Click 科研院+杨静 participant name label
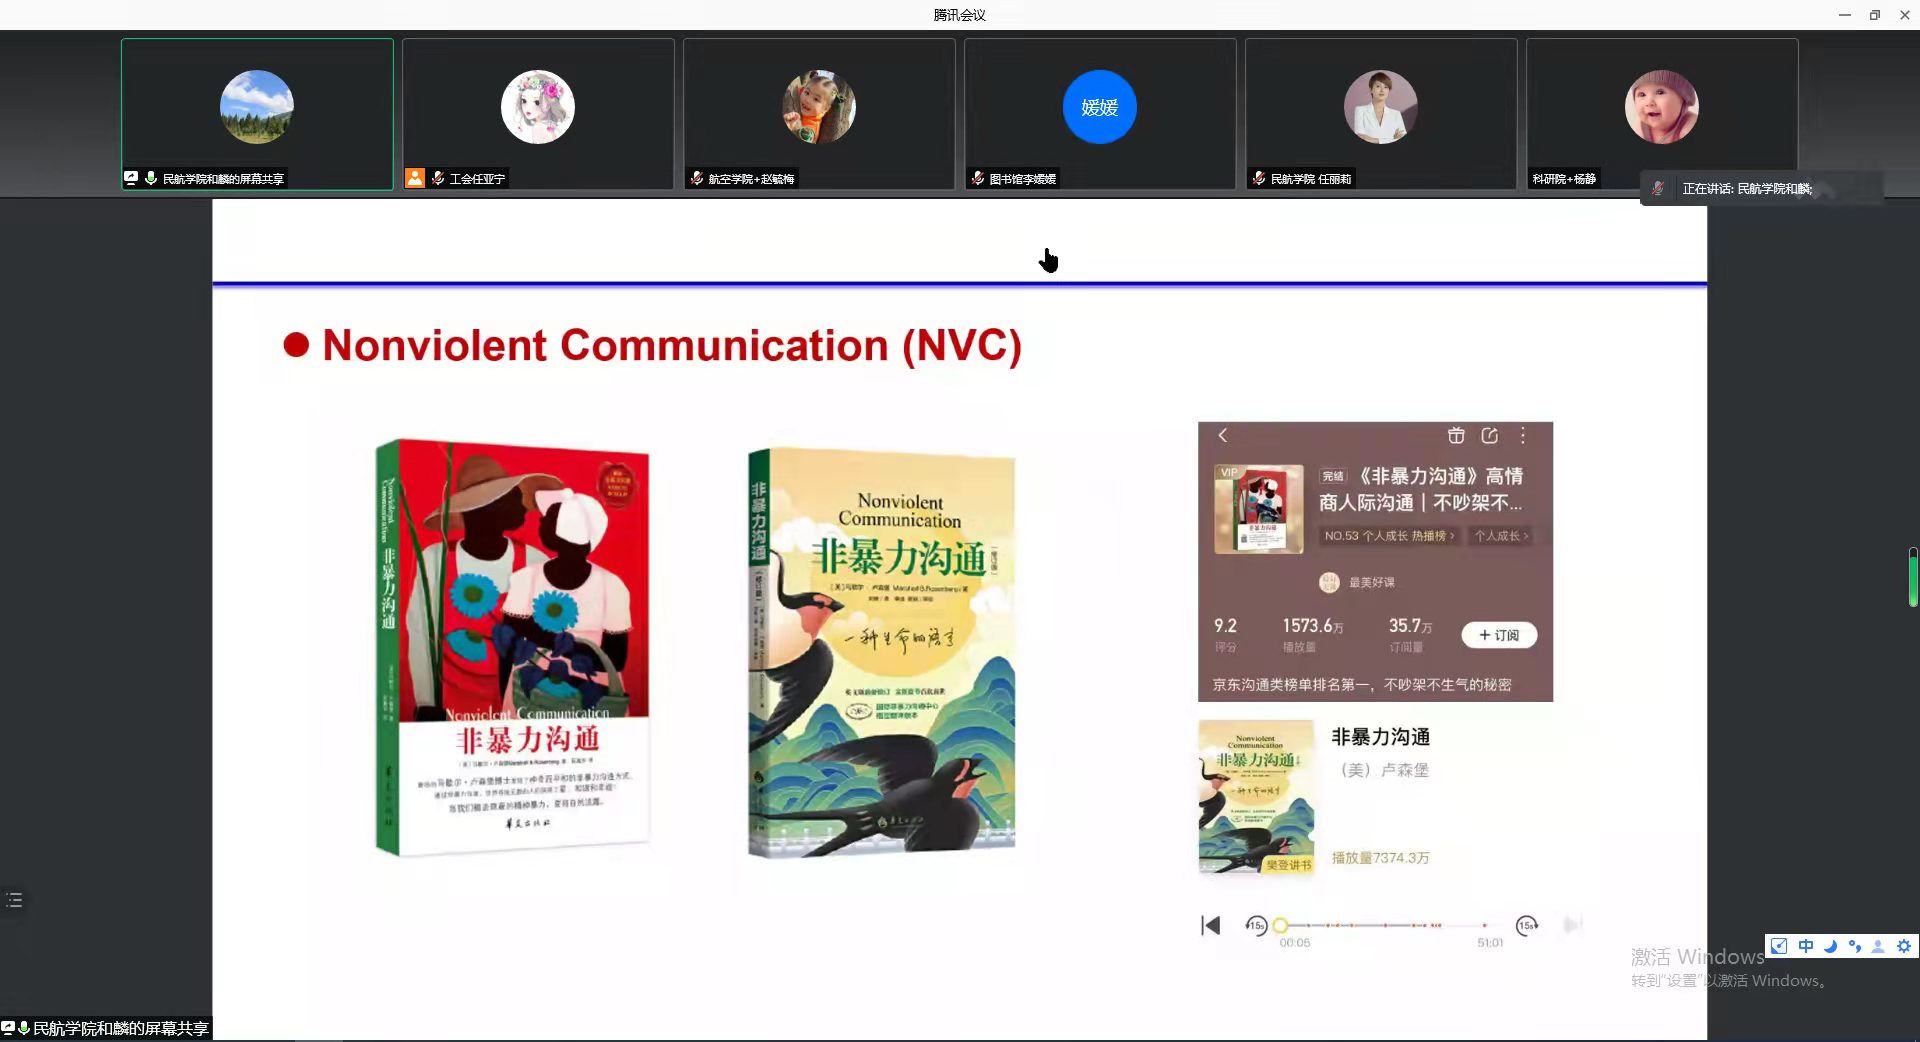The height and width of the screenshot is (1042, 1920). click(1564, 179)
